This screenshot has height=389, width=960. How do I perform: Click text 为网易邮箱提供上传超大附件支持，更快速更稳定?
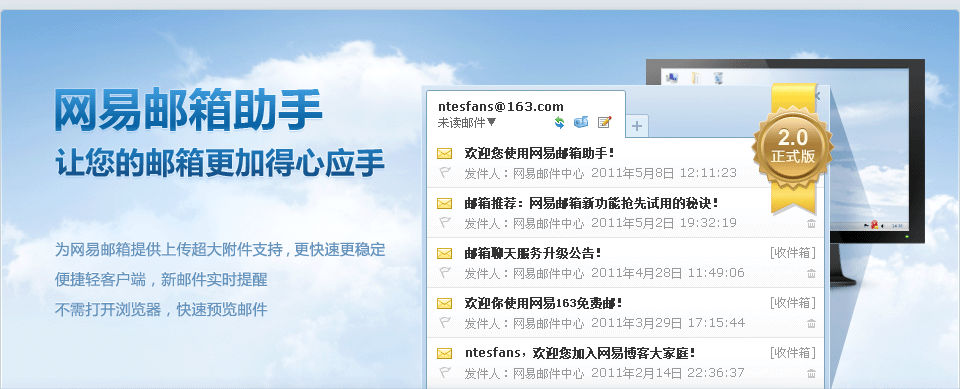(x=220, y=250)
